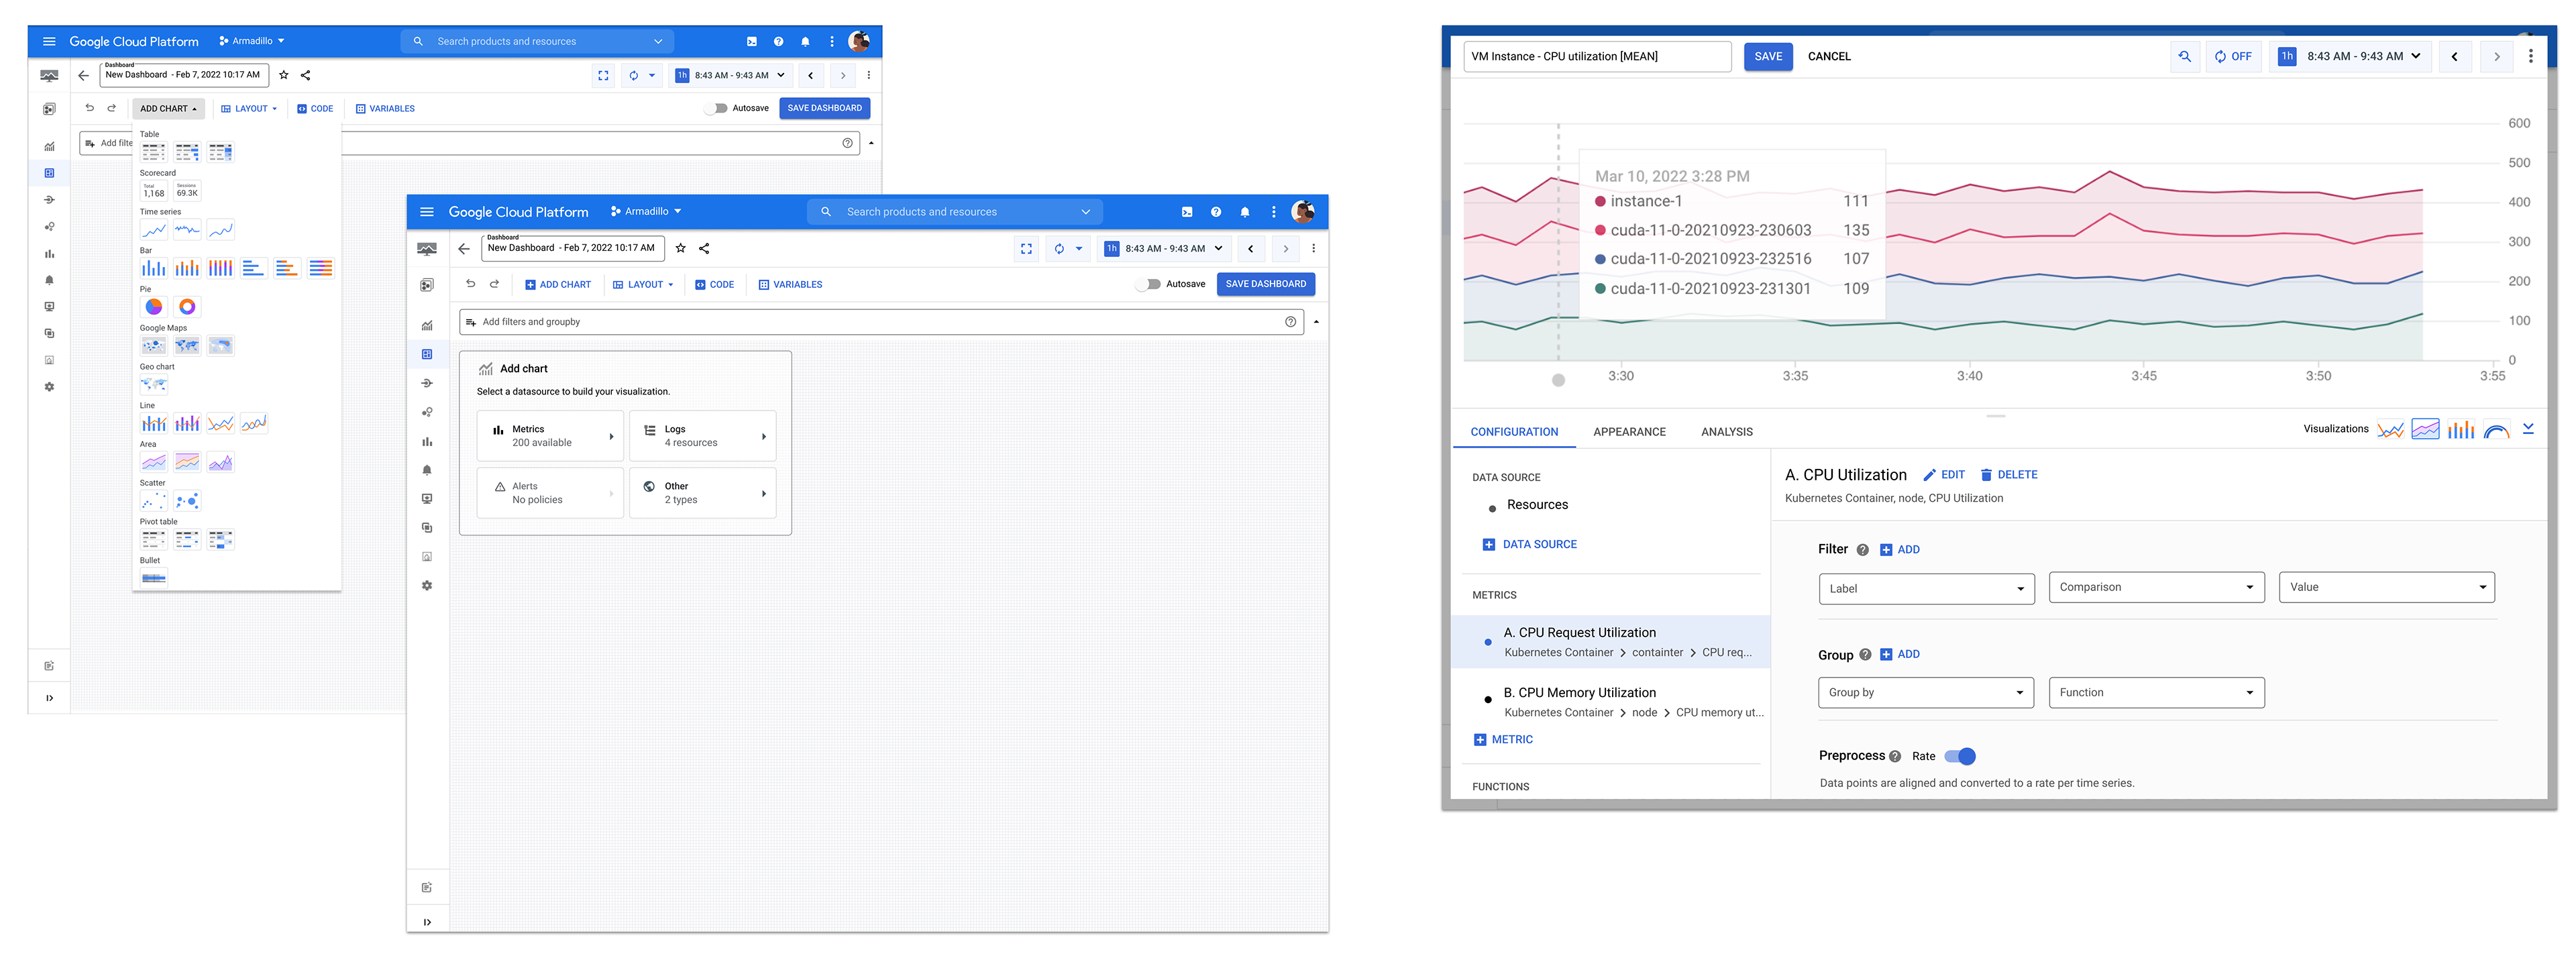2576x962 pixels.
Task: Click Add filters and groupby field in front window
Action: [881, 322]
